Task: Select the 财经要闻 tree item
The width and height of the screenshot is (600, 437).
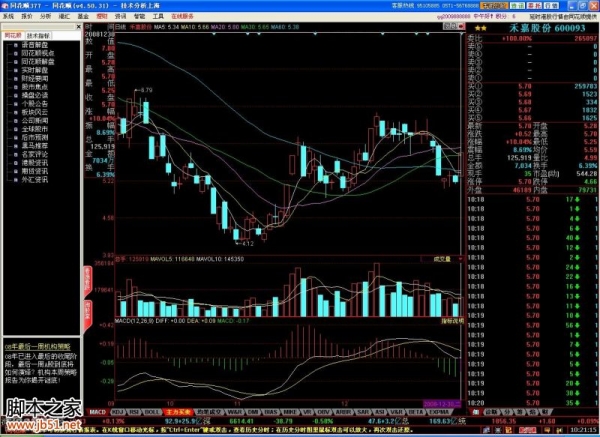Action: (x=34, y=78)
